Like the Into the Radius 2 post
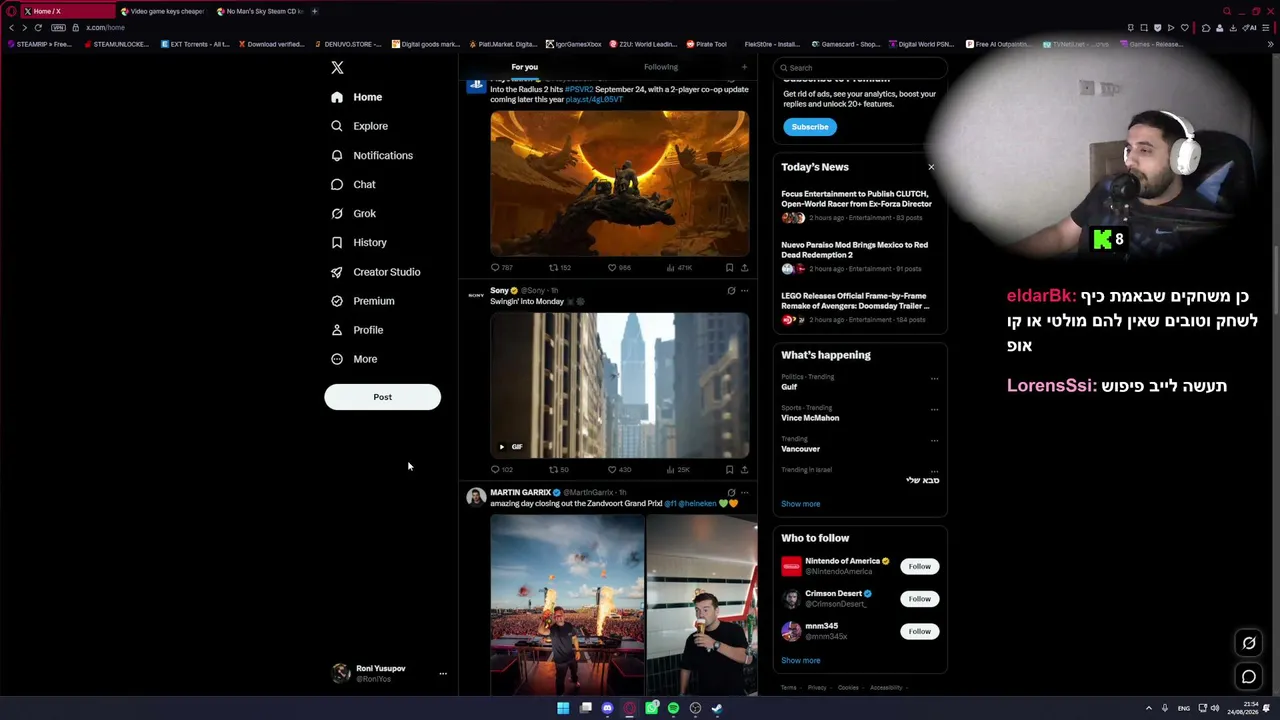The width and height of the screenshot is (1280, 720). [x=619, y=268]
